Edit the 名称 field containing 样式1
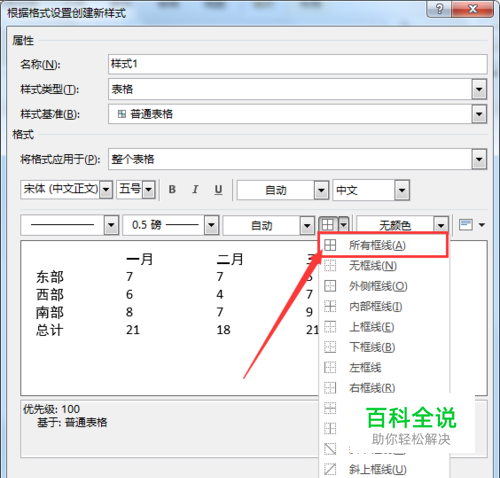500x478 pixels. [x=298, y=64]
